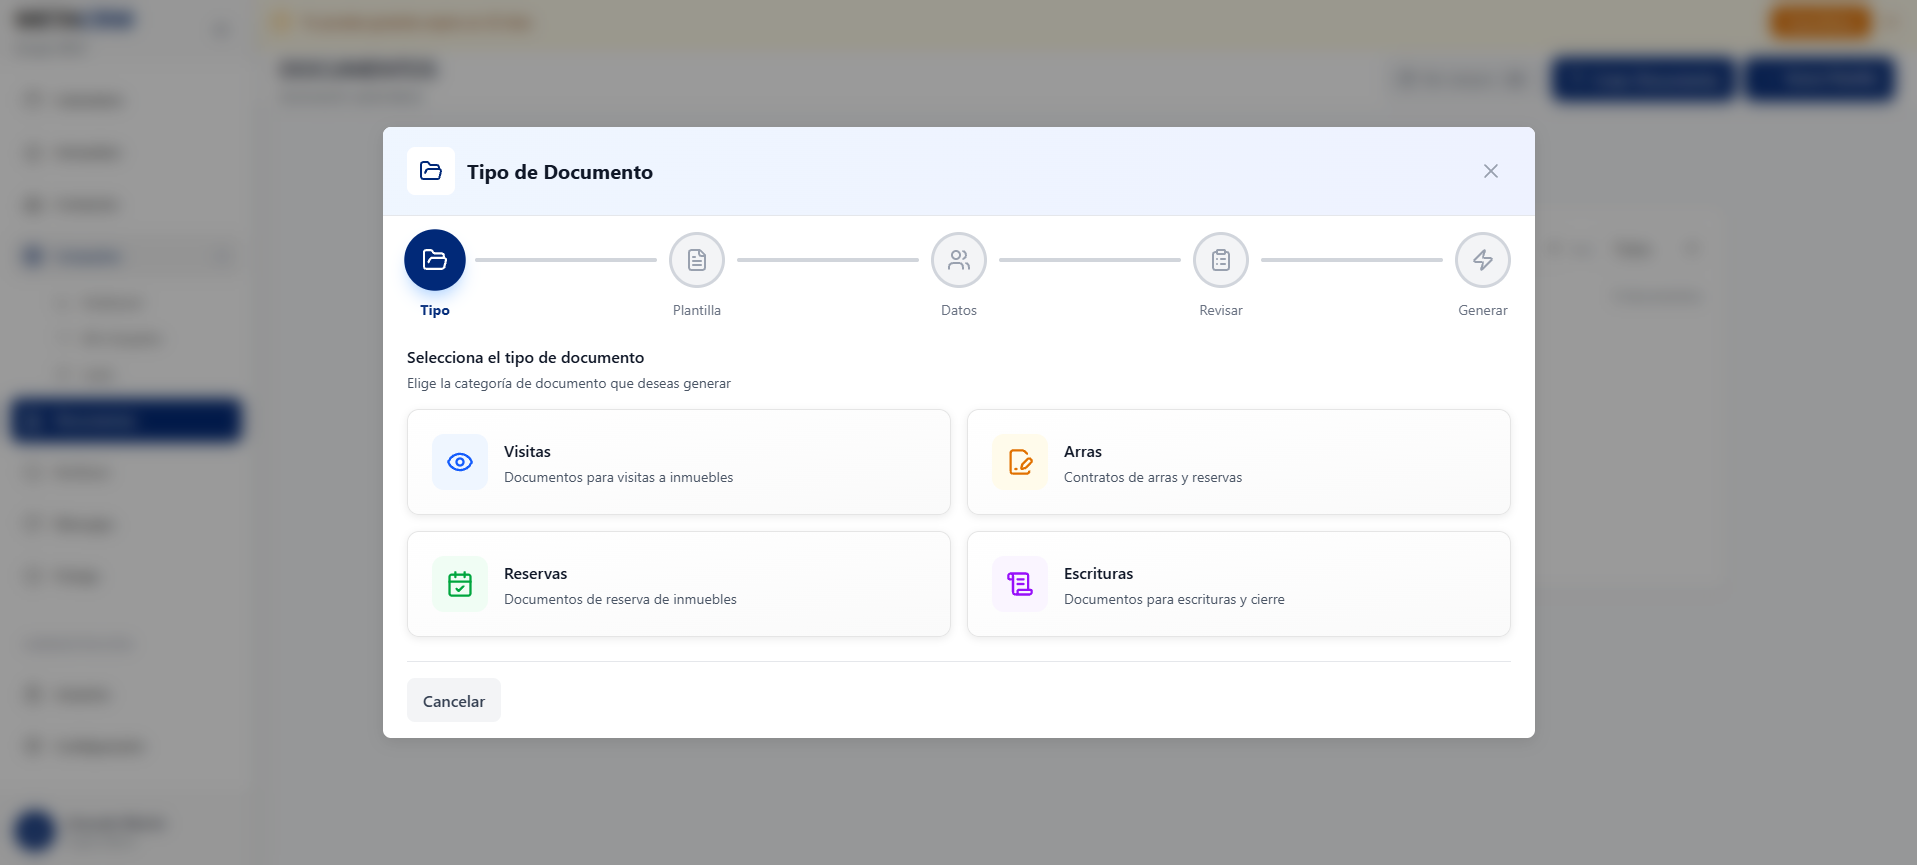Close the Tipo de Documento dialog
This screenshot has height=865, width=1917.
pos(1491,171)
